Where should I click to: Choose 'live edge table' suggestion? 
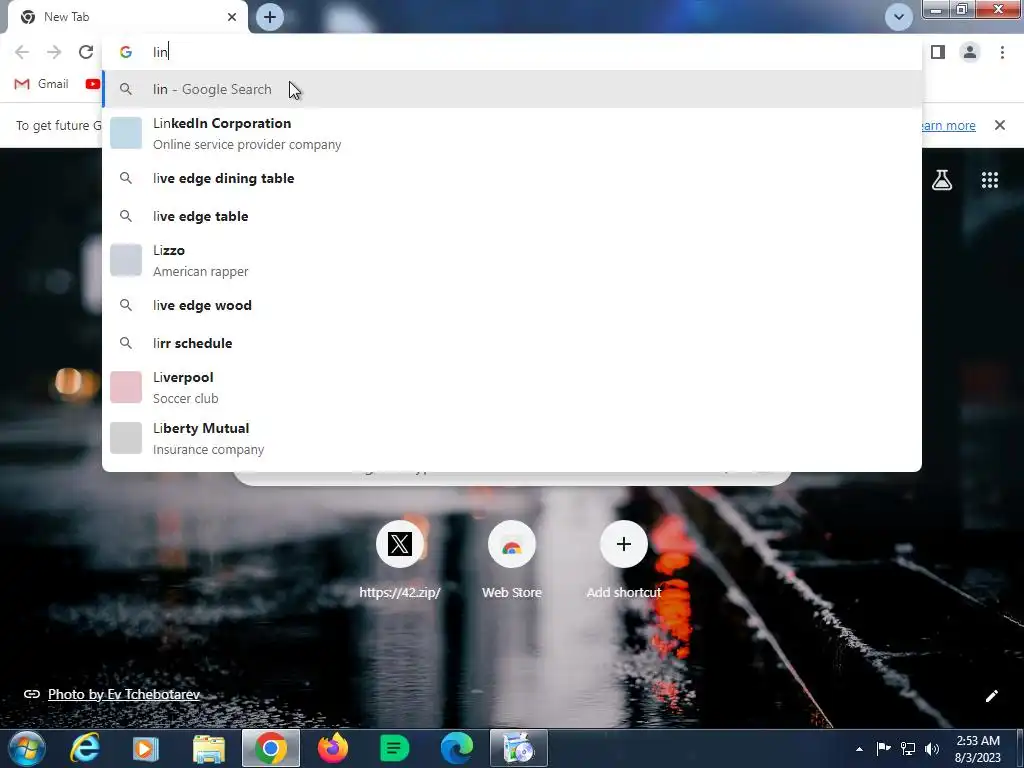pyautogui.click(x=512, y=216)
